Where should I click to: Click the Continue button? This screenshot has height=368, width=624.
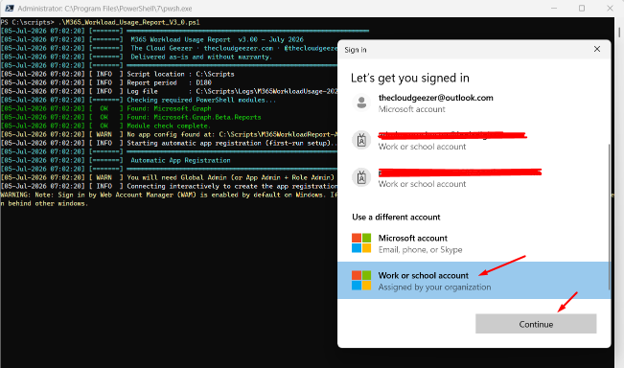536,324
